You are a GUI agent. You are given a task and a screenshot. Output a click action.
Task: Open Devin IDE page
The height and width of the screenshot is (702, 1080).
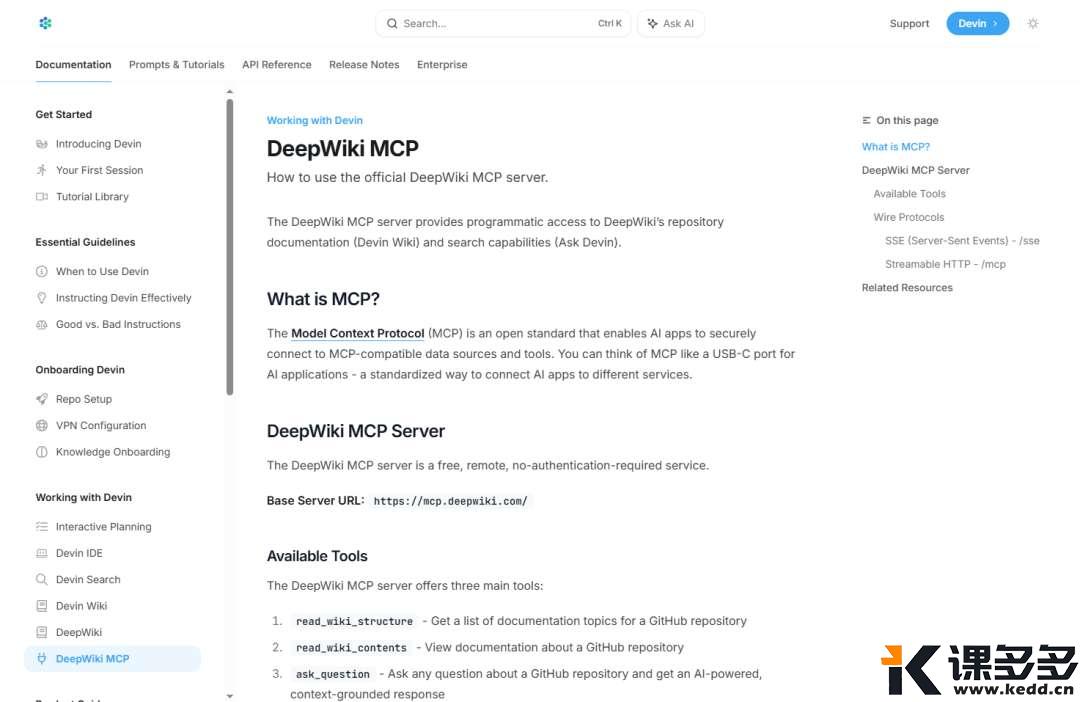pyautogui.click(x=79, y=553)
